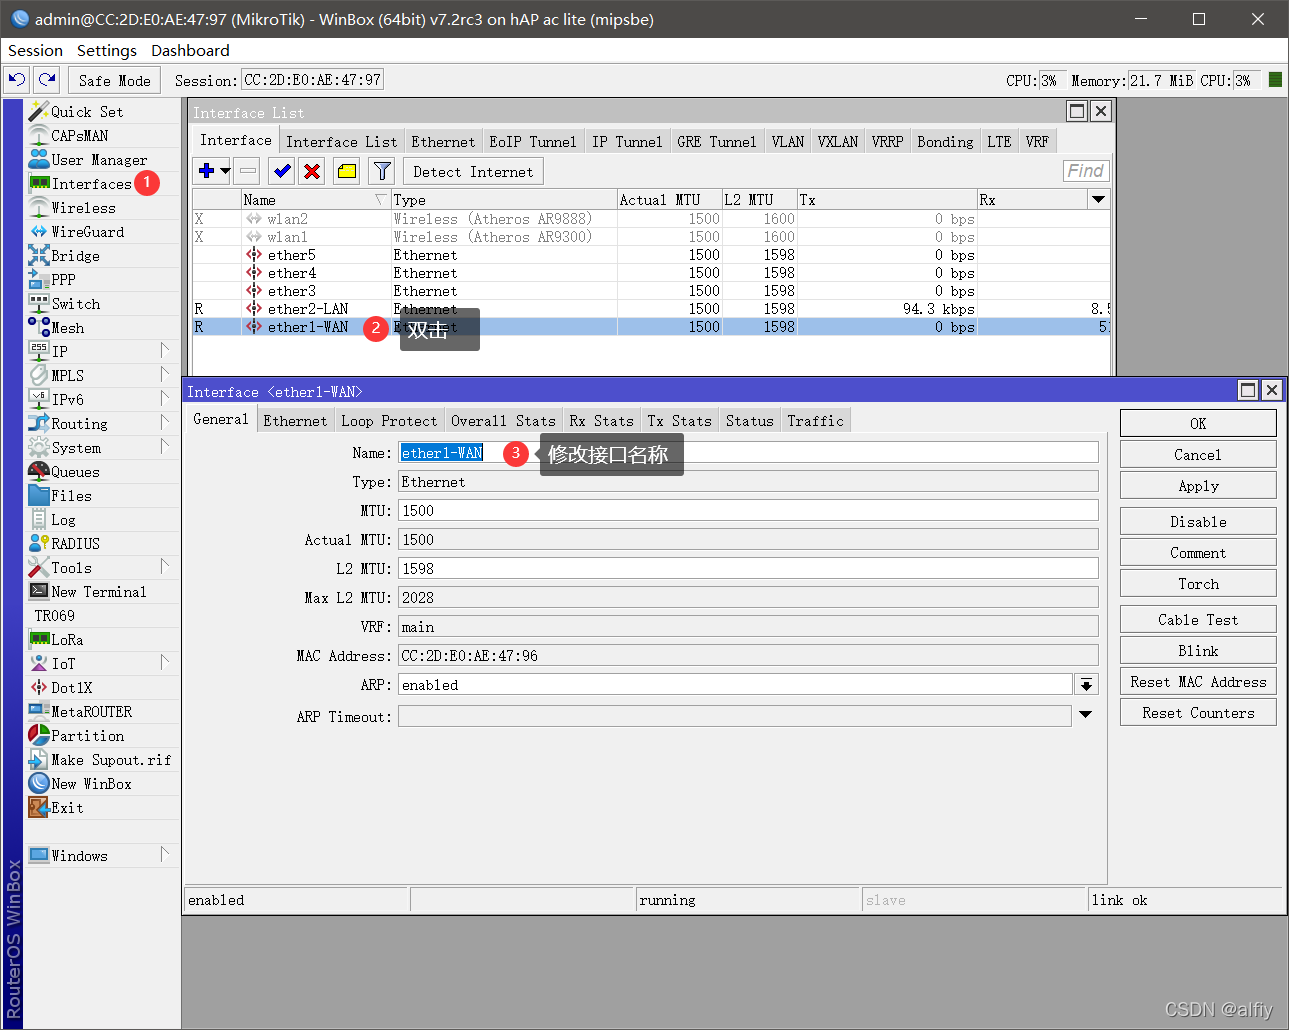Click the Detect Internet button
This screenshot has width=1289, height=1030.
tap(473, 171)
